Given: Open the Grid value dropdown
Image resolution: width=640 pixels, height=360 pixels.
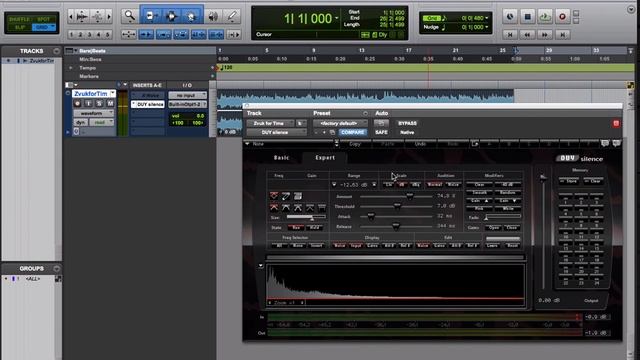Looking at the screenshot, I should coord(487,18).
